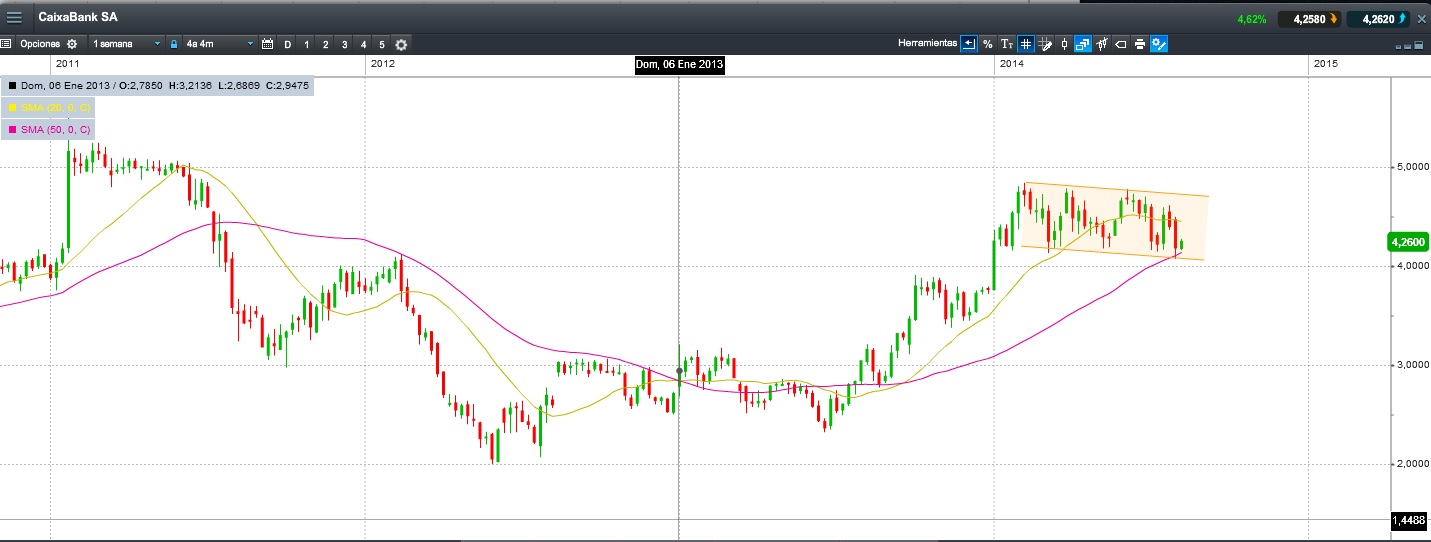
Task: Click the 2014 time axis label
Action: click(1011, 63)
